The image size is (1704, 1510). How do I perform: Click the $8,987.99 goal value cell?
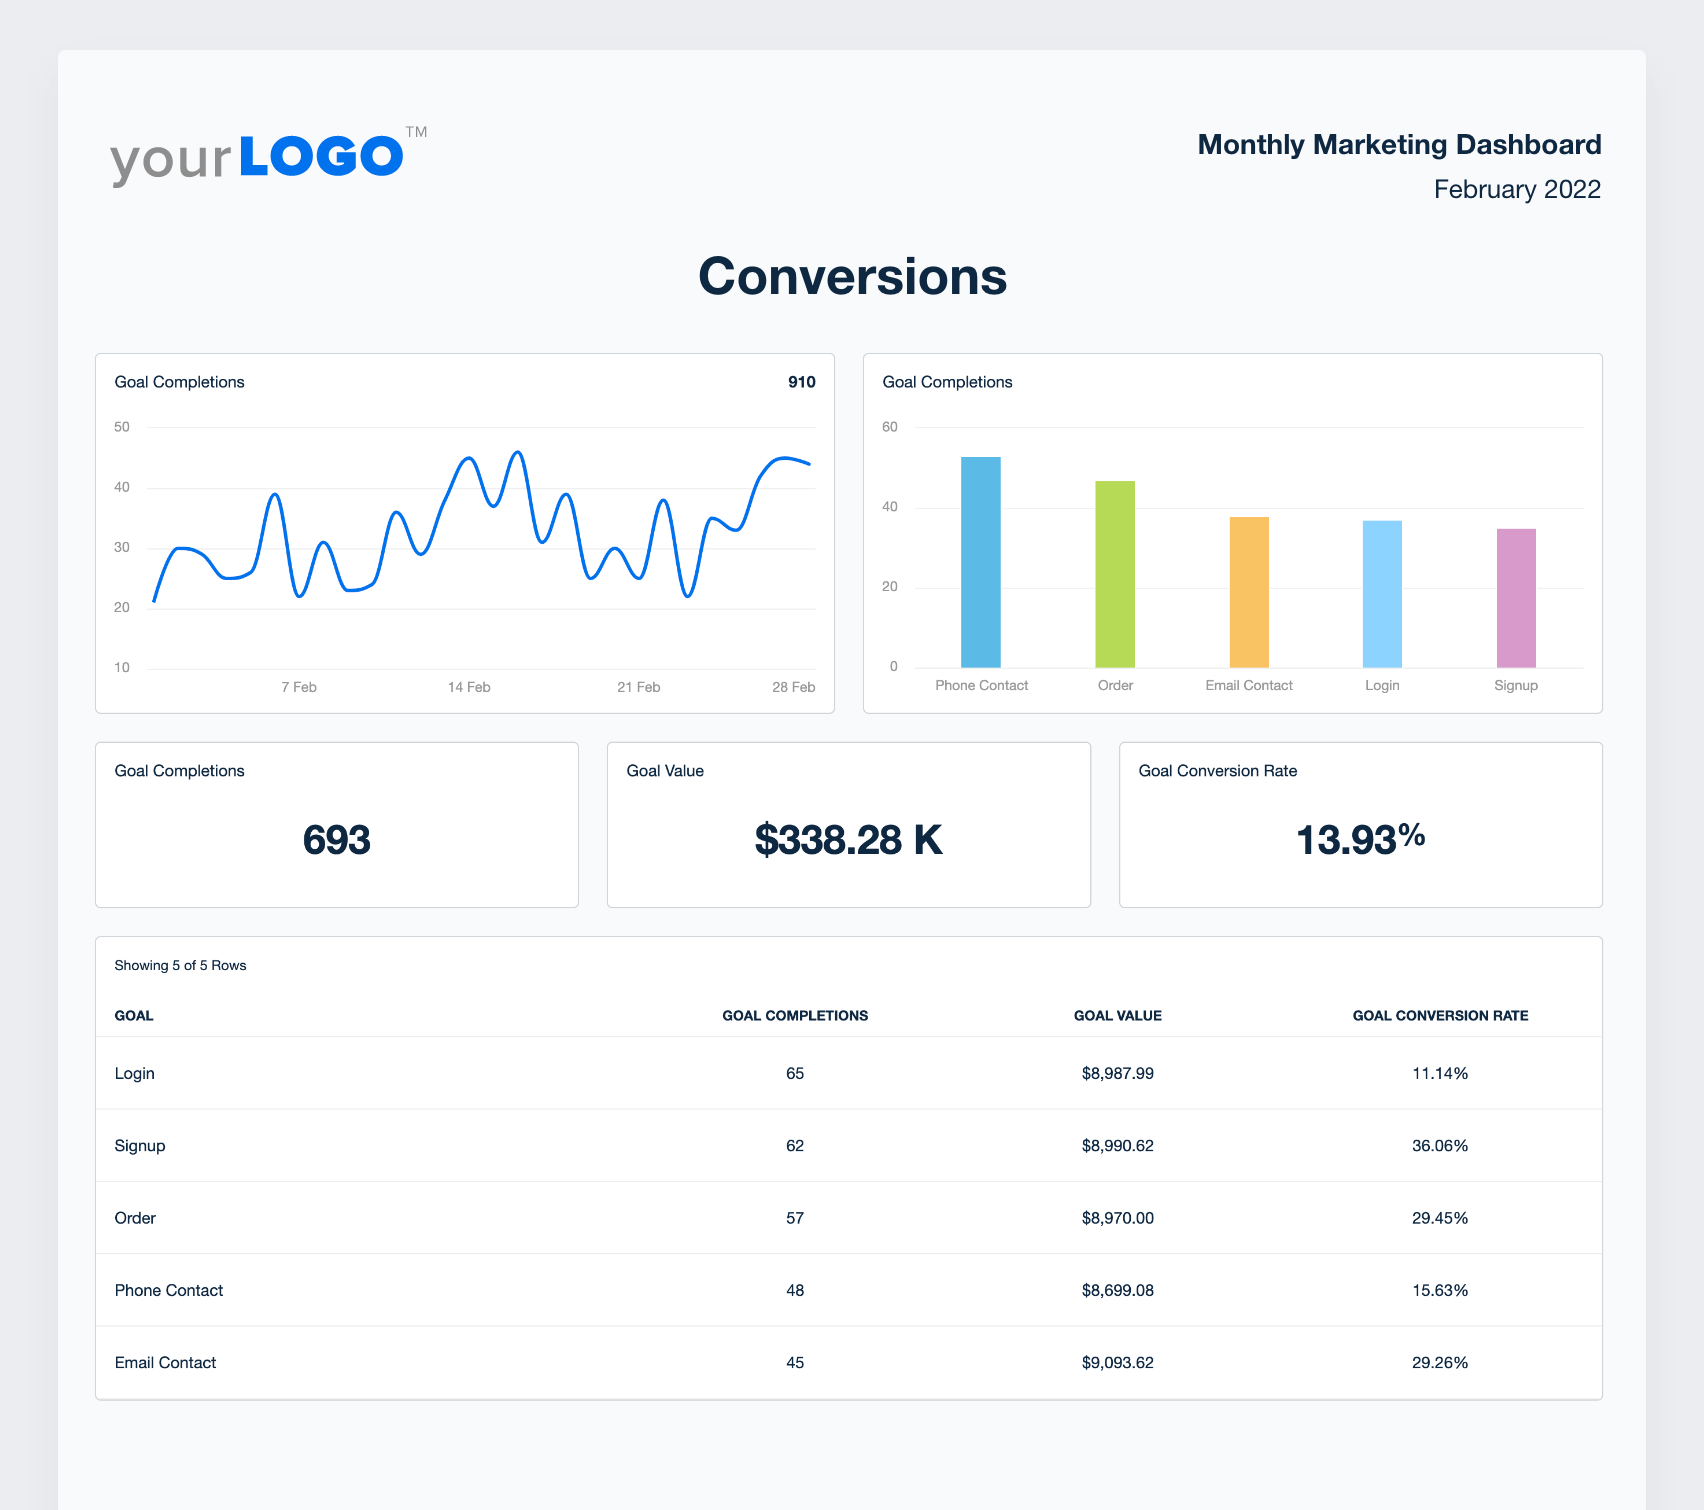1118,1074
